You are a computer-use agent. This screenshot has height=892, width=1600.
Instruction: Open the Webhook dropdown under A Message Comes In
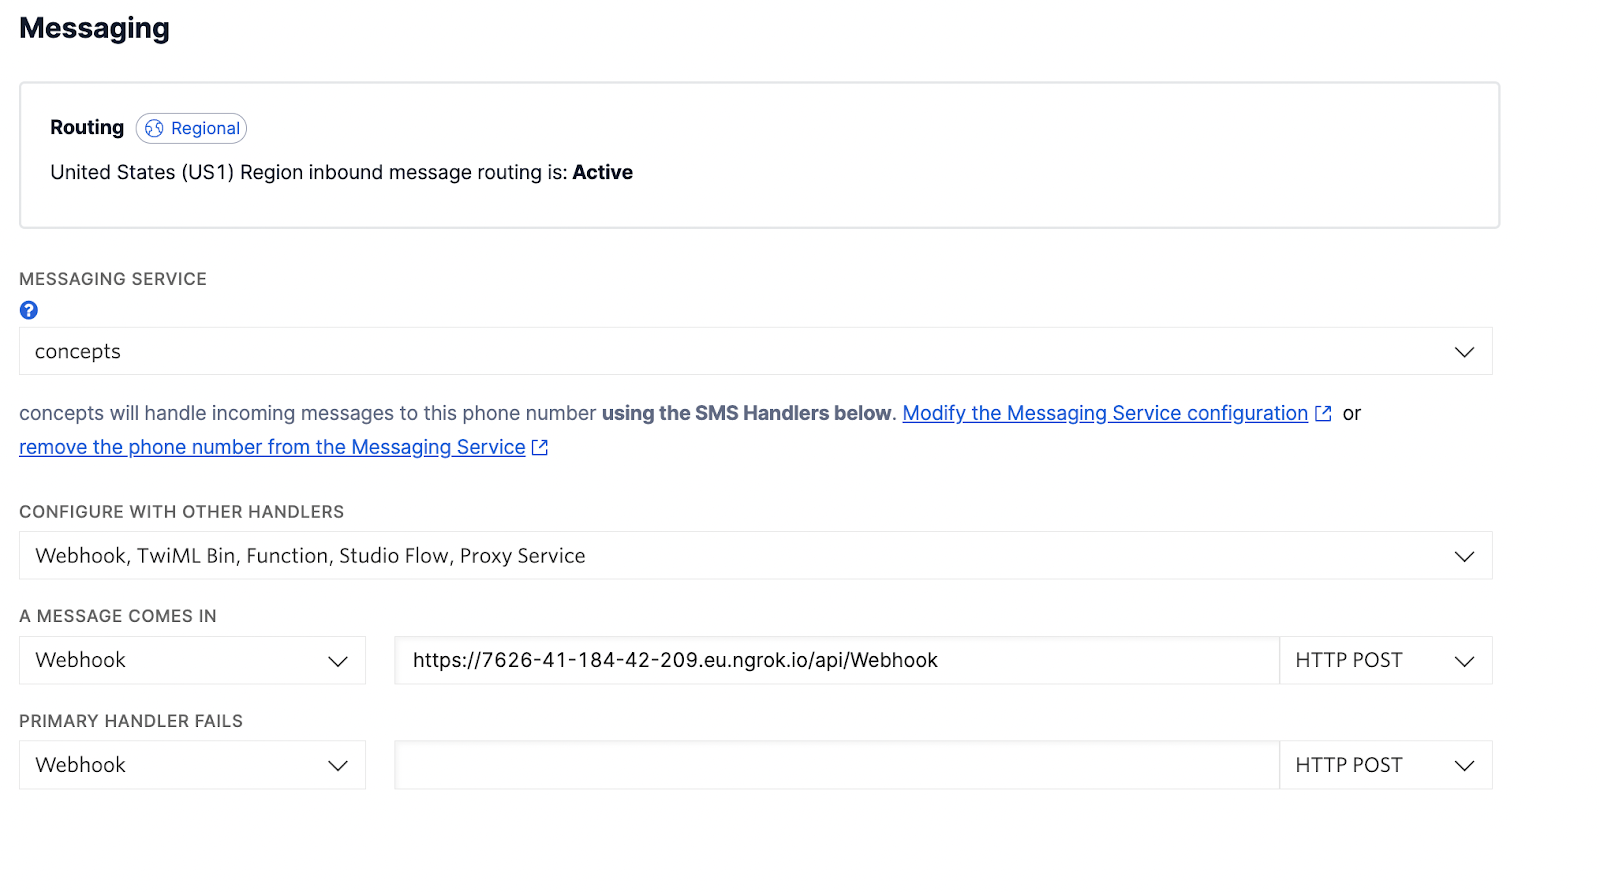tap(192, 661)
